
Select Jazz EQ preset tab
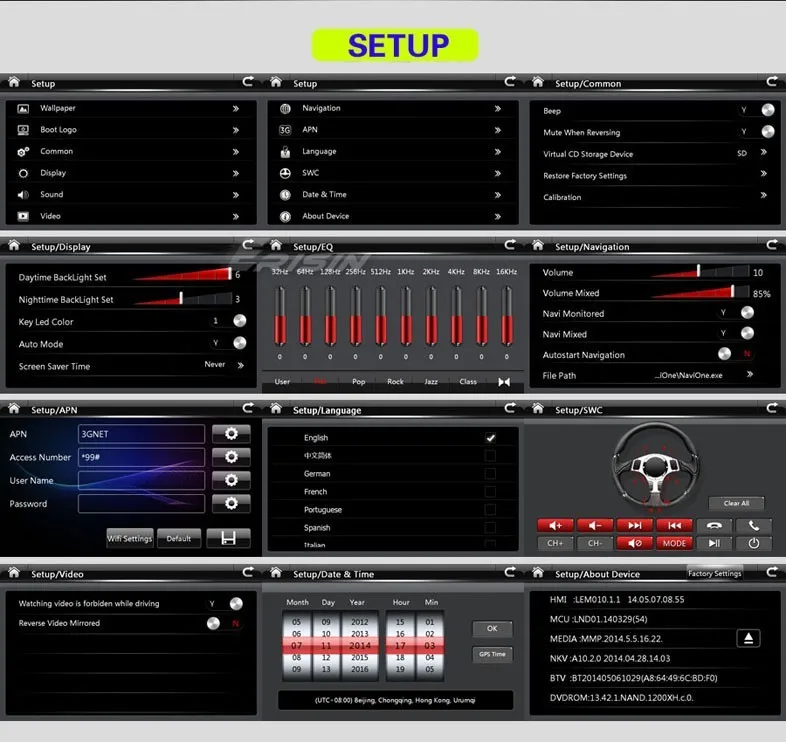point(431,382)
